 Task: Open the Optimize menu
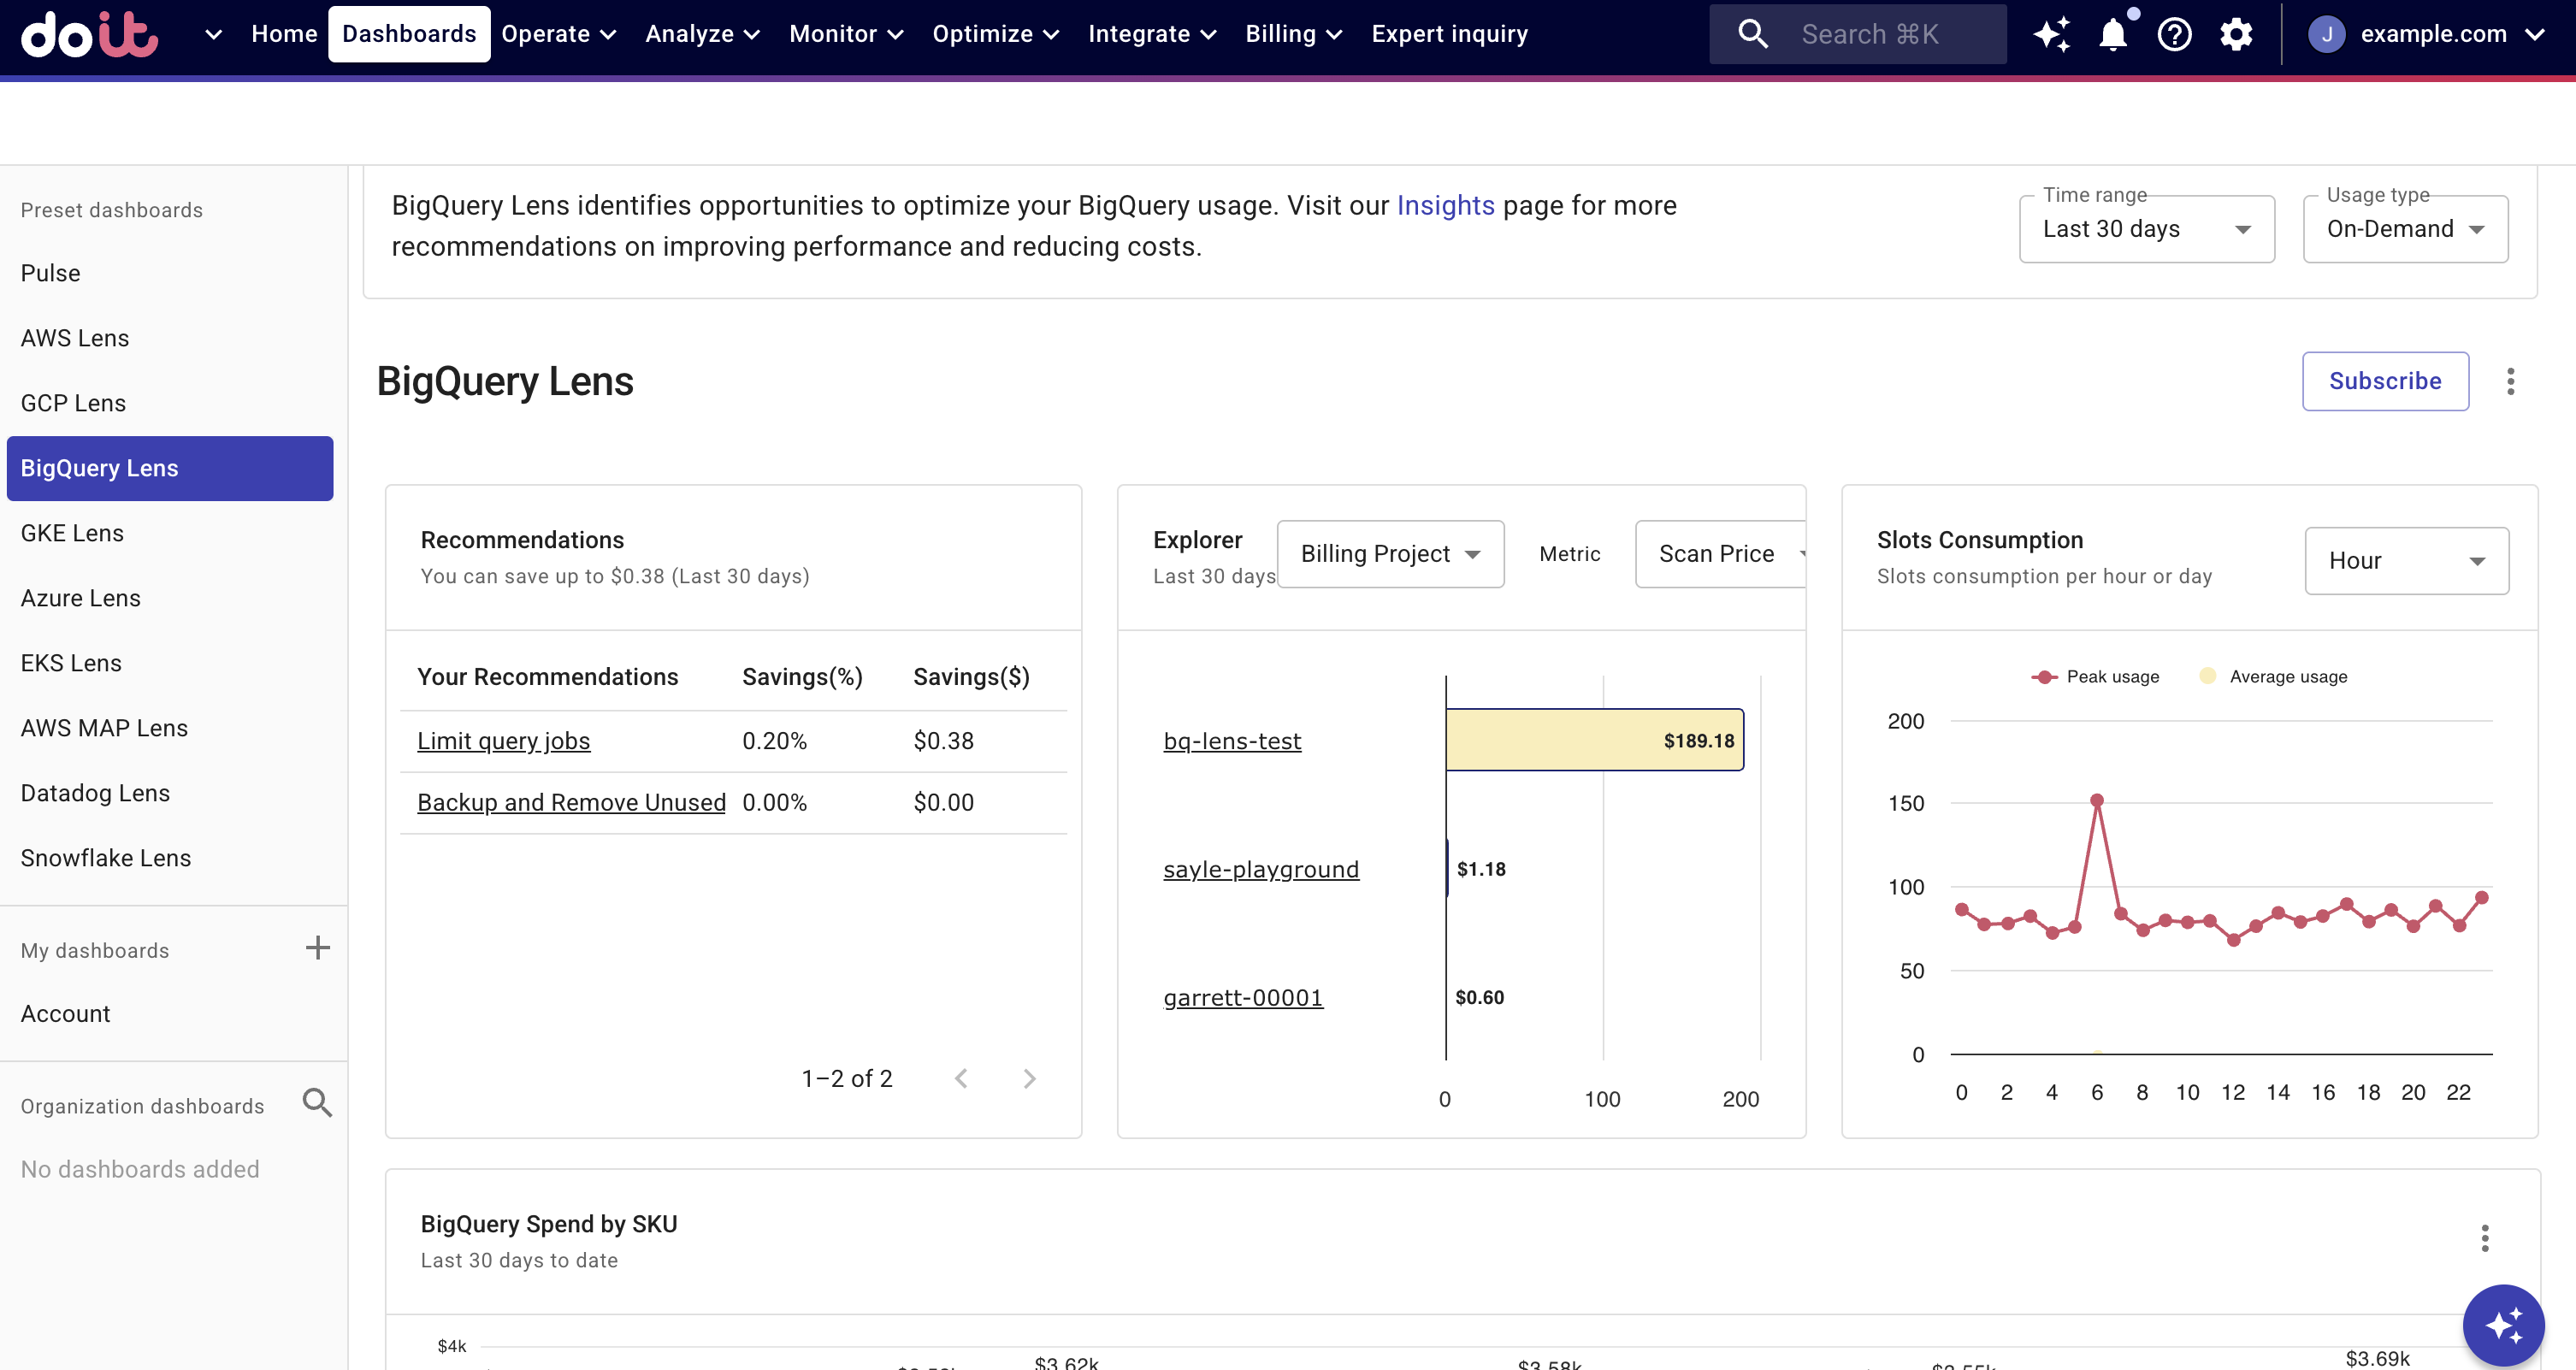tap(995, 34)
